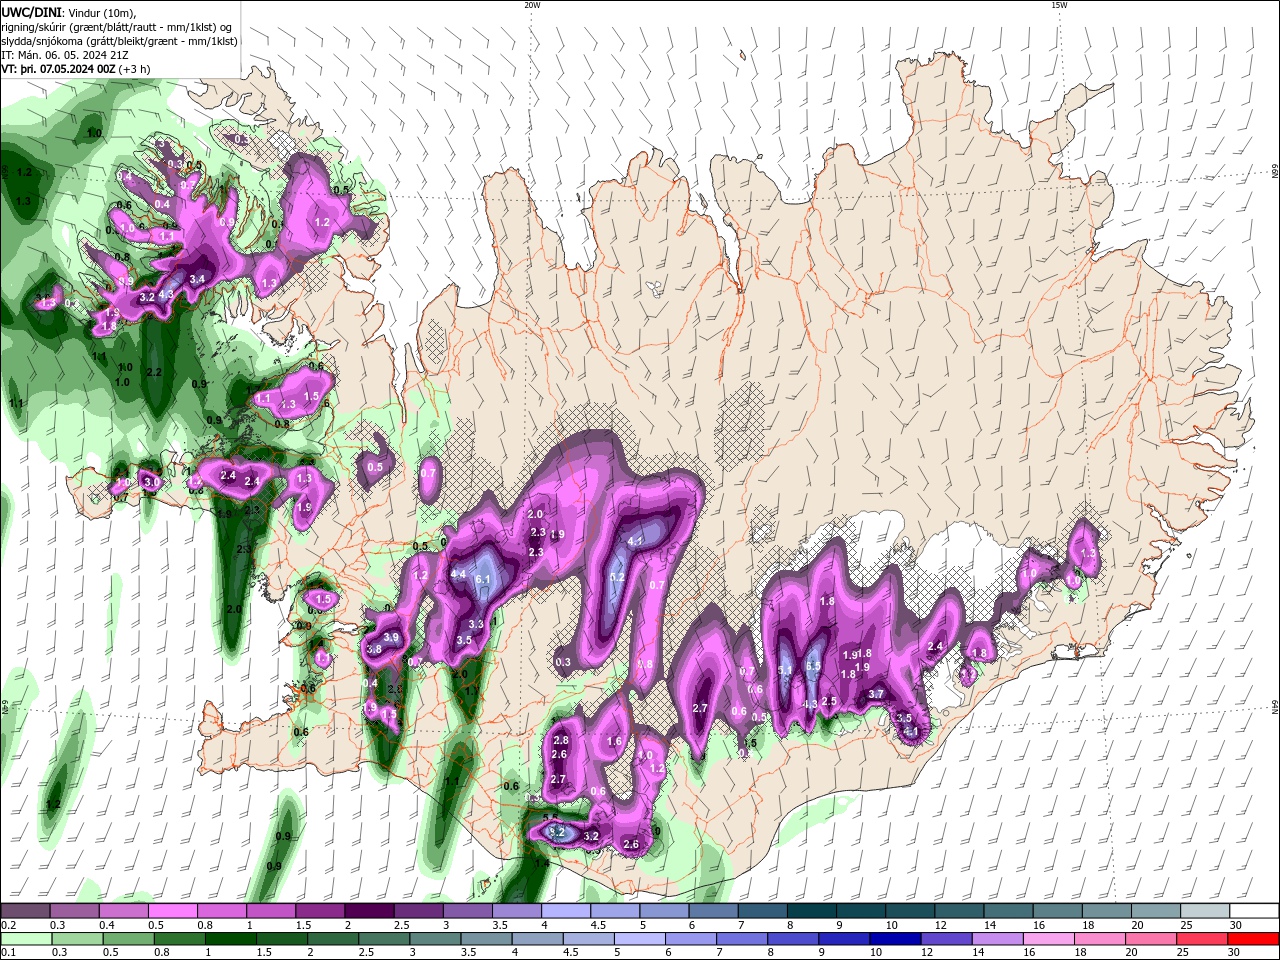Pick bright pink upper swatch between 0.5 and 0.8
This screenshot has height=960, width=1280.
pos(172,911)
